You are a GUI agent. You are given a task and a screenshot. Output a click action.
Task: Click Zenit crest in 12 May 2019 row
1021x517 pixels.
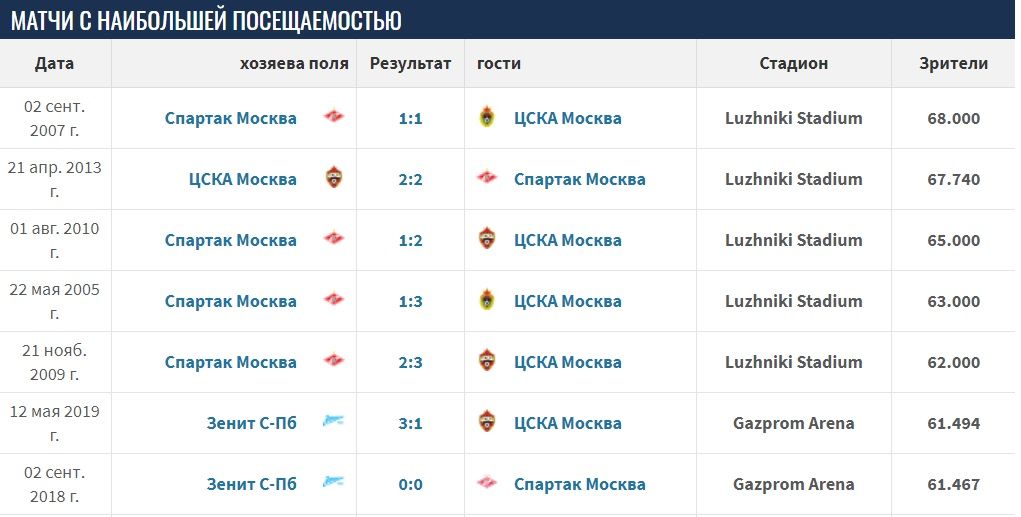coord(333,421)
